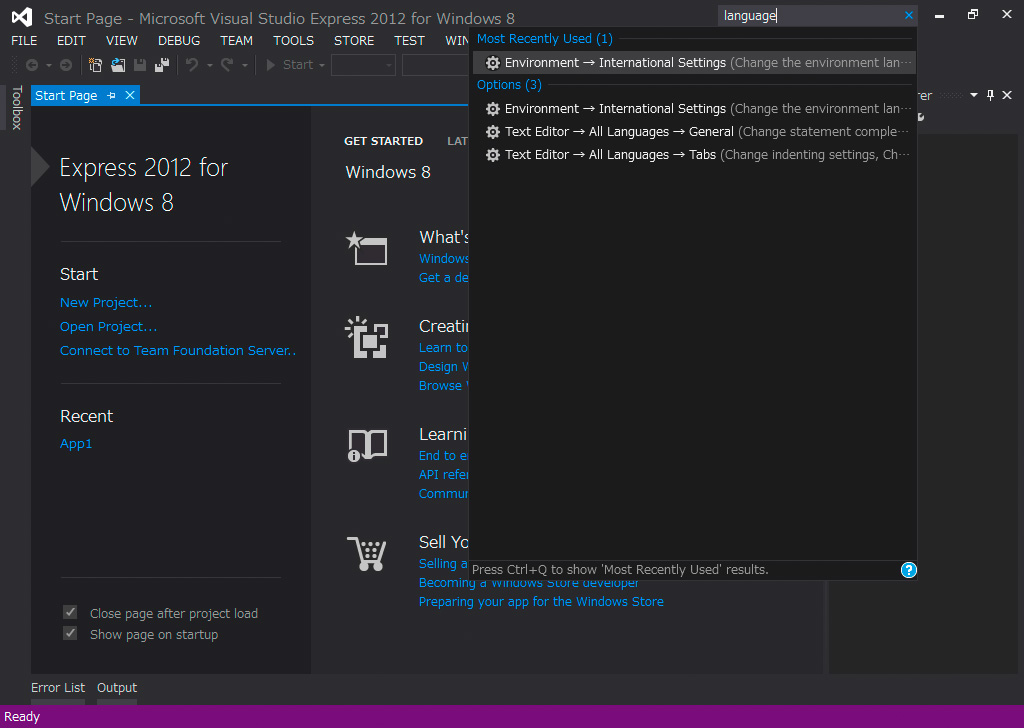Select Most Recently Used International Settings result

pyautogui.click(x=694, y=63)
